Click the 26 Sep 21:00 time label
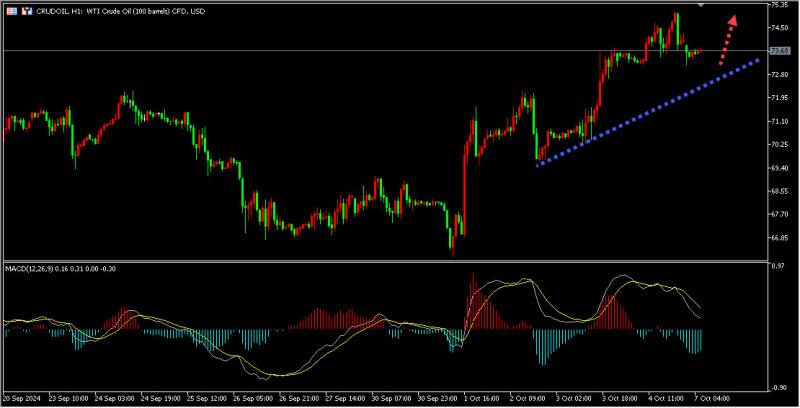Image resolution: width=800 pixels, height=408 pixels. tap(298, 398)
